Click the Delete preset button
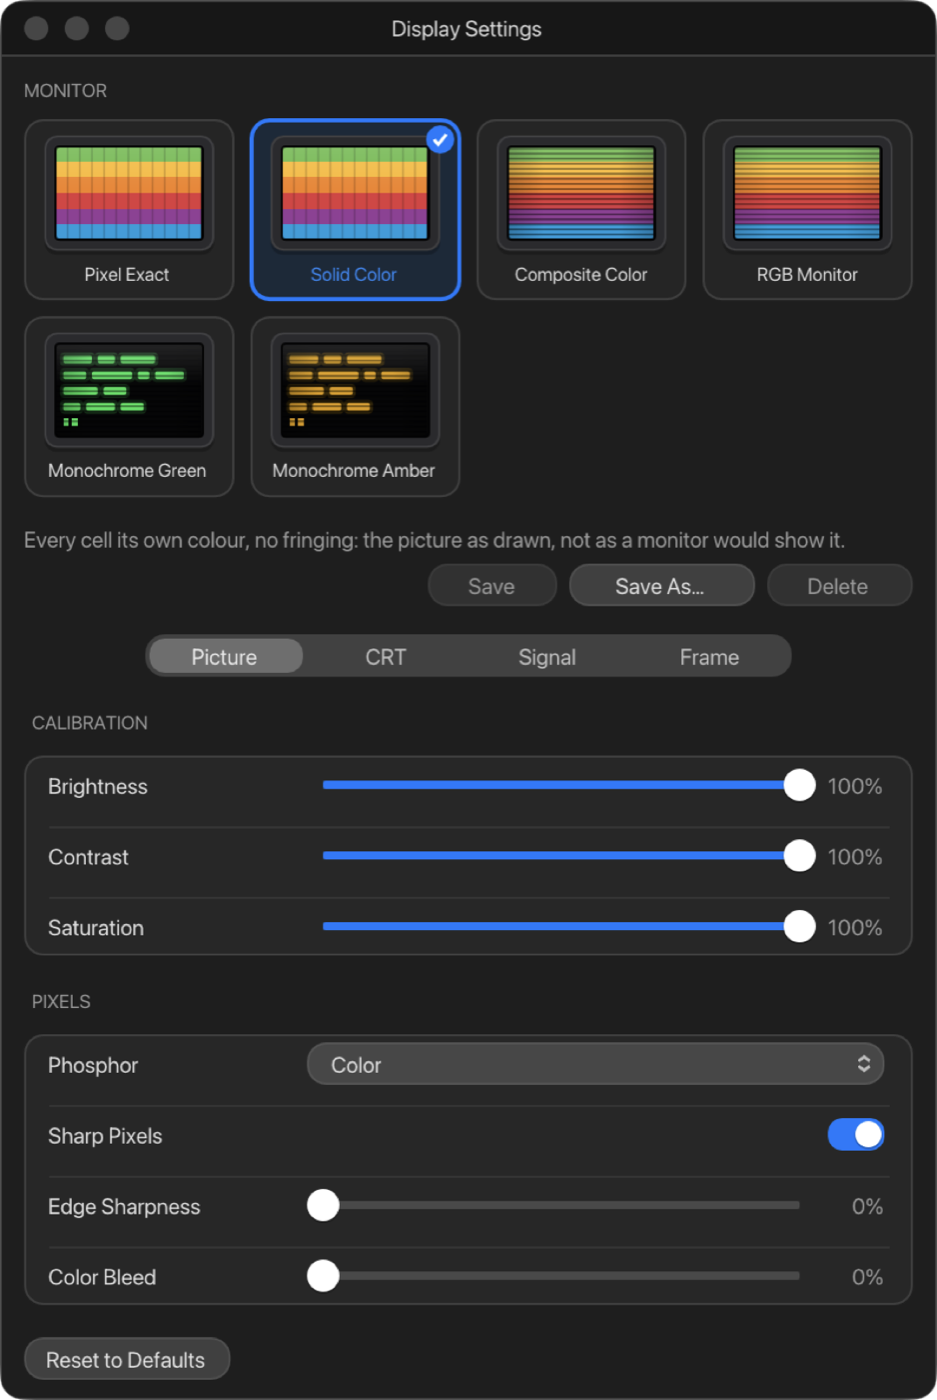The height and width of the screenshot is (1400, 937). [839, 586]
